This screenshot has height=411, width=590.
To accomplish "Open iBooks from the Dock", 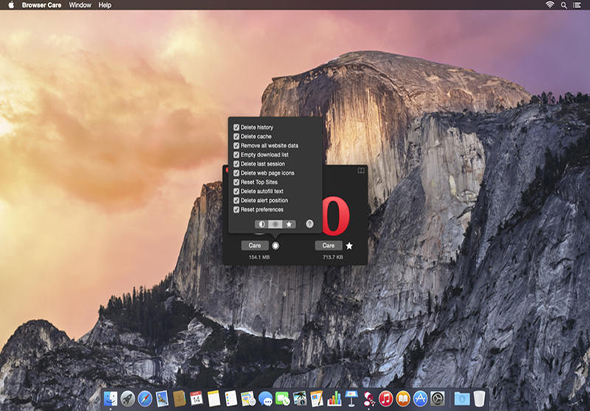I will pyautogui.click(x=403, y=399).
